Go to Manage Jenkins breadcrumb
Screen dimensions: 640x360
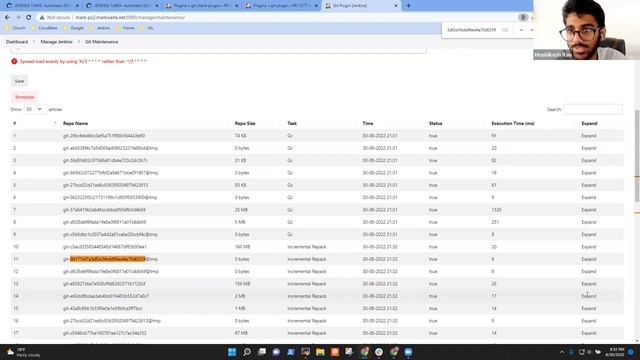56,42
